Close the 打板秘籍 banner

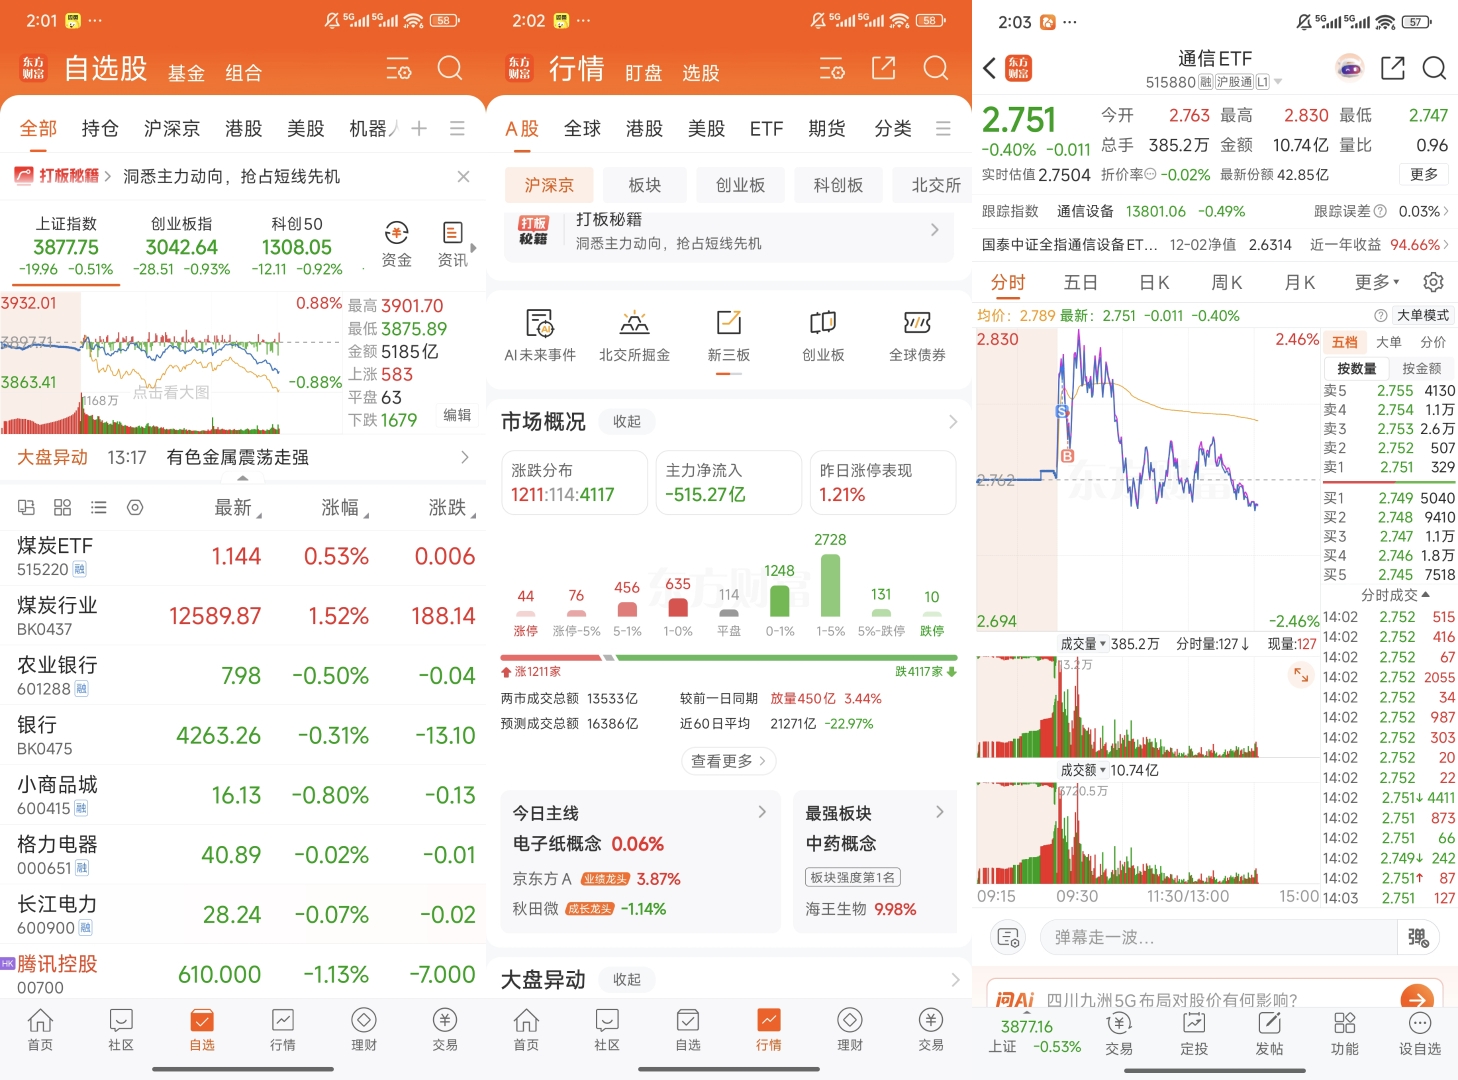point(463,176)
